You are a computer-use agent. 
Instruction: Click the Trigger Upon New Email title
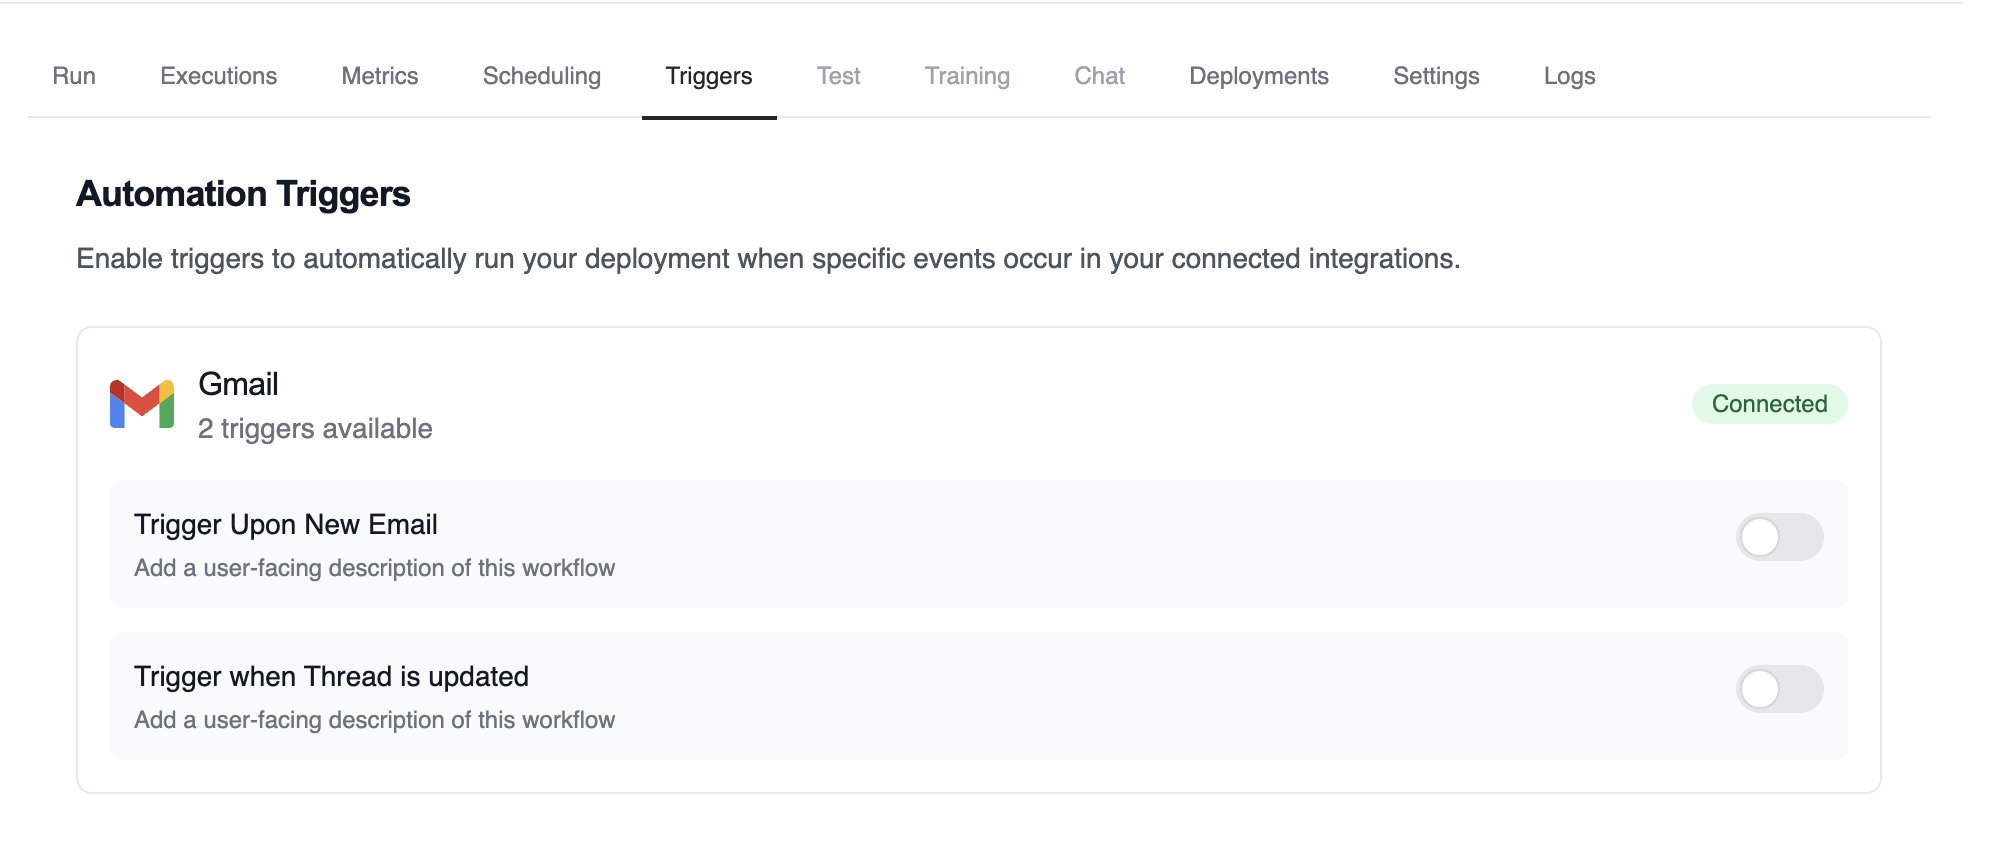(286, 525)
